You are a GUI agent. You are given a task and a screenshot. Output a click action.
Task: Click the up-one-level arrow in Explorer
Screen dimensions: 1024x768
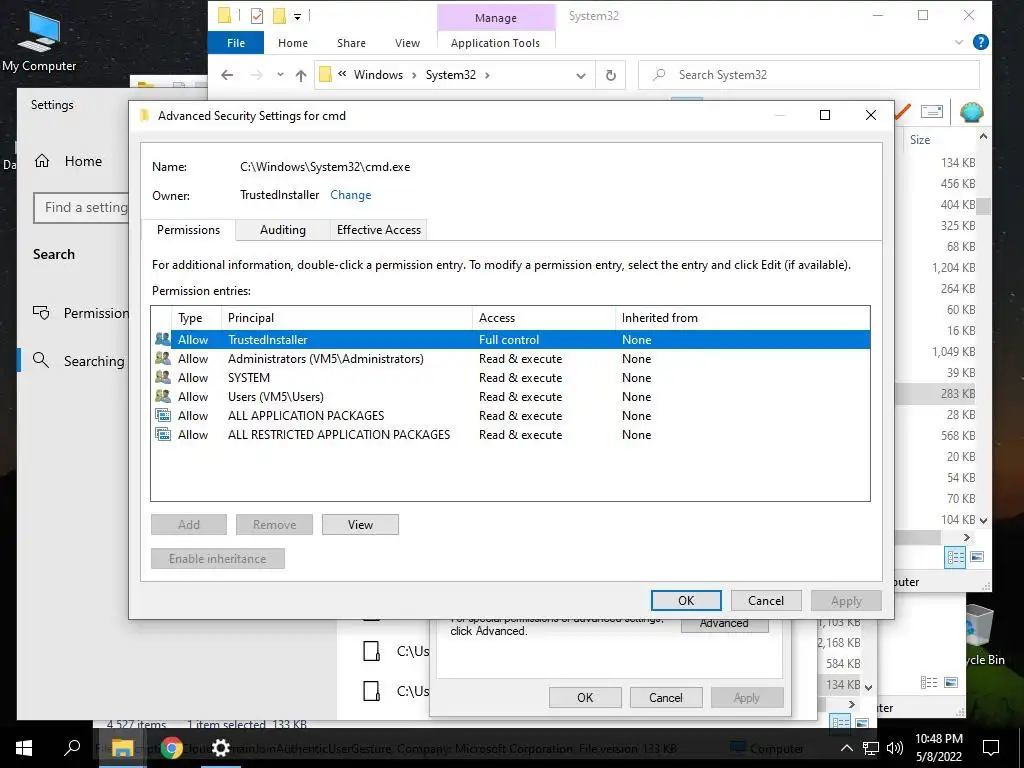300,75
